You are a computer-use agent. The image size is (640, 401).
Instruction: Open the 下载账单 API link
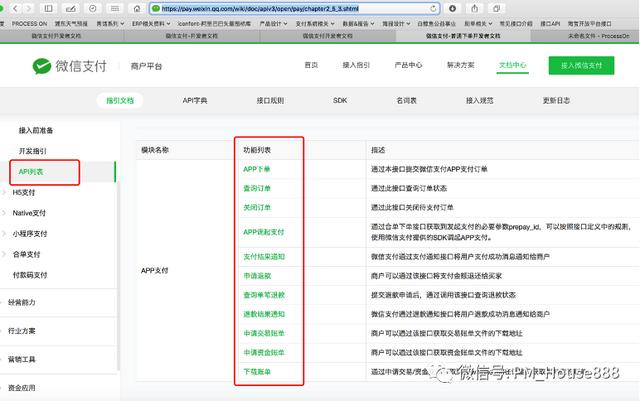tap(257, 372)
